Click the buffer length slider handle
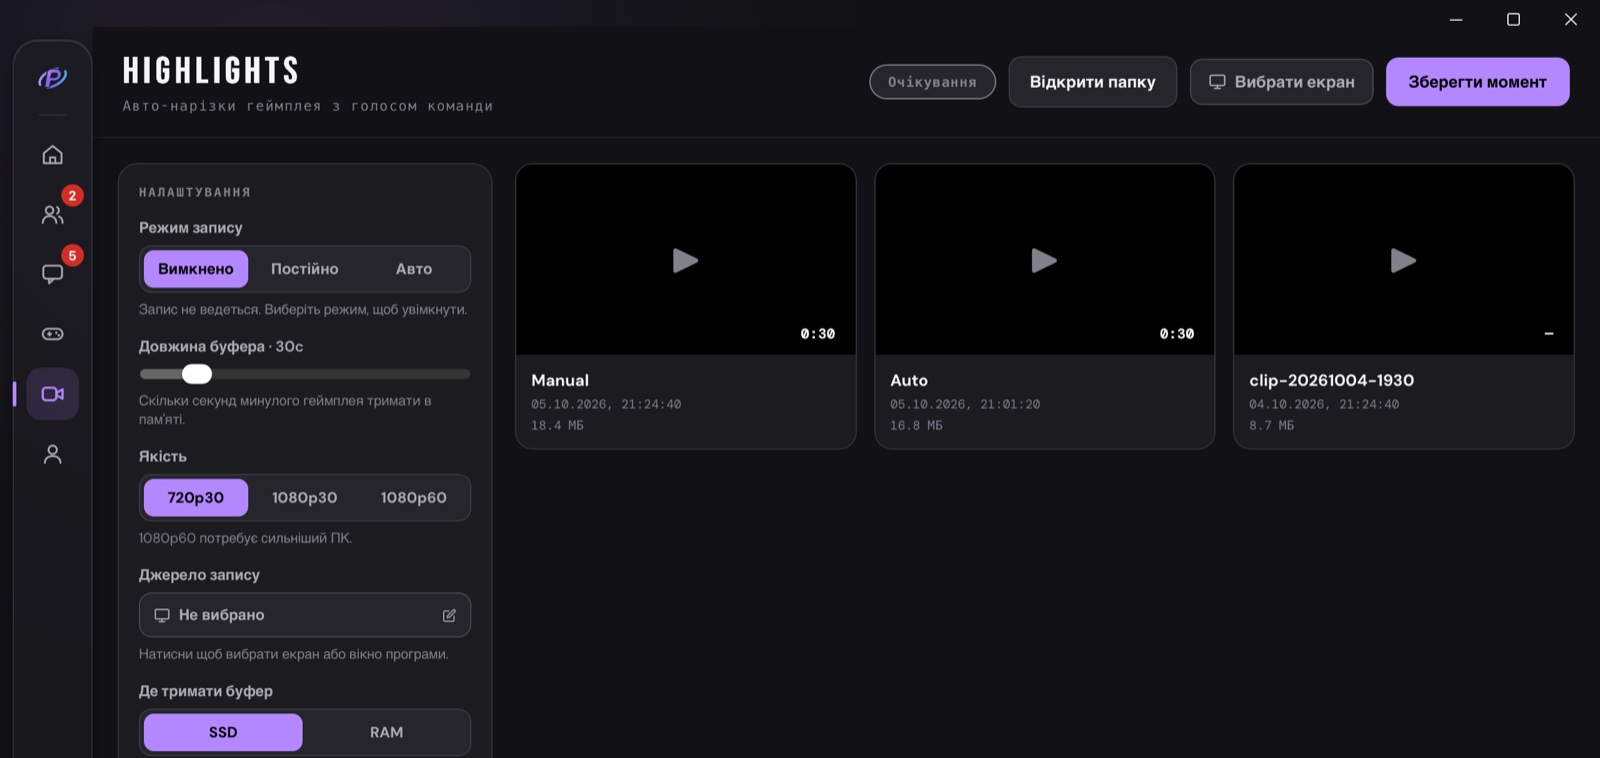Viewport: 1600px width, 758px height. [x=197, y=374]
